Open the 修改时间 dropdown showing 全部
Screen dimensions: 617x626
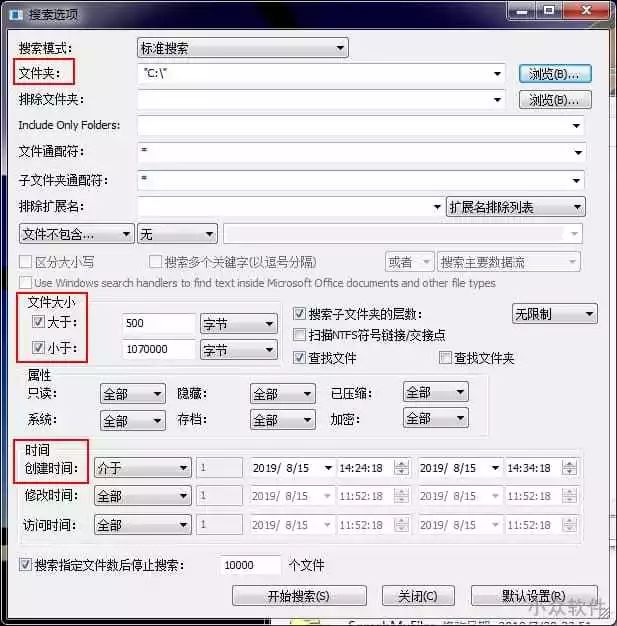click(143, 496)
